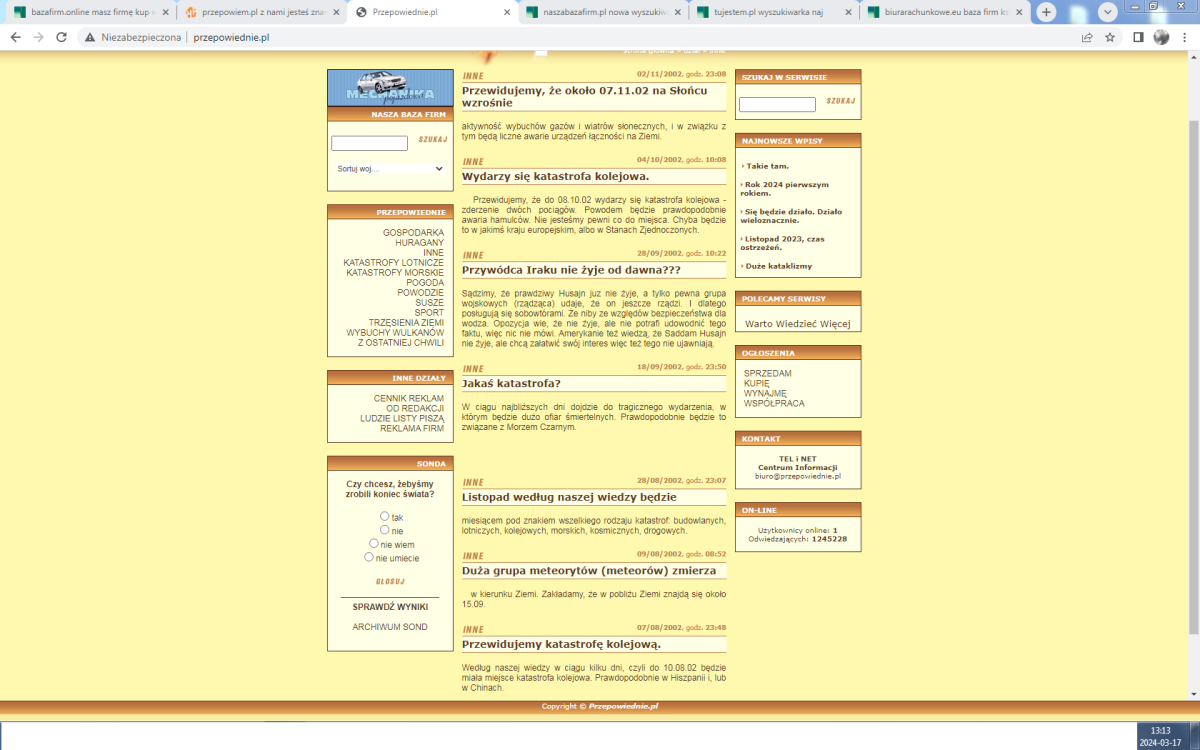Click the share page icon in address bar
This screenshot has width=1200, height=750.
(1087, 37)
